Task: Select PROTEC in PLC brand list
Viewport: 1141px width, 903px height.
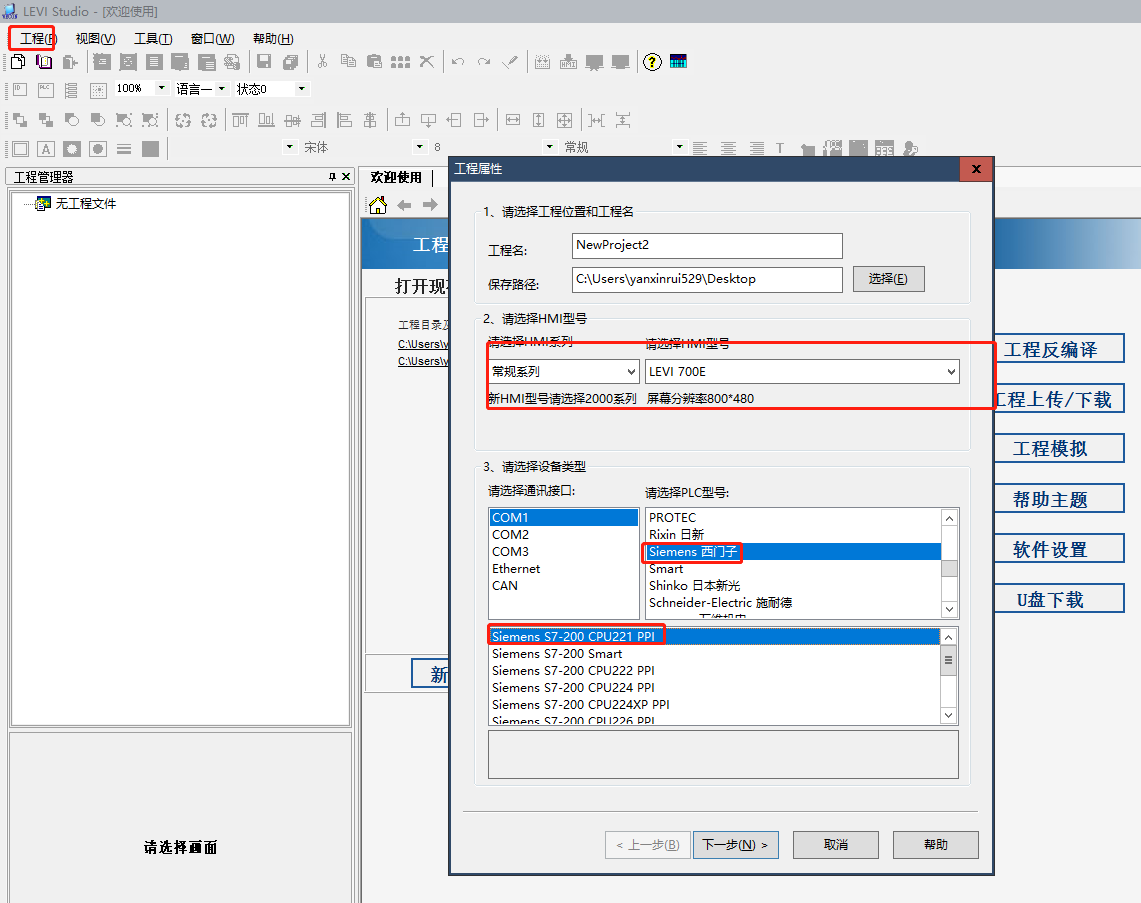Action: [793, 517]
